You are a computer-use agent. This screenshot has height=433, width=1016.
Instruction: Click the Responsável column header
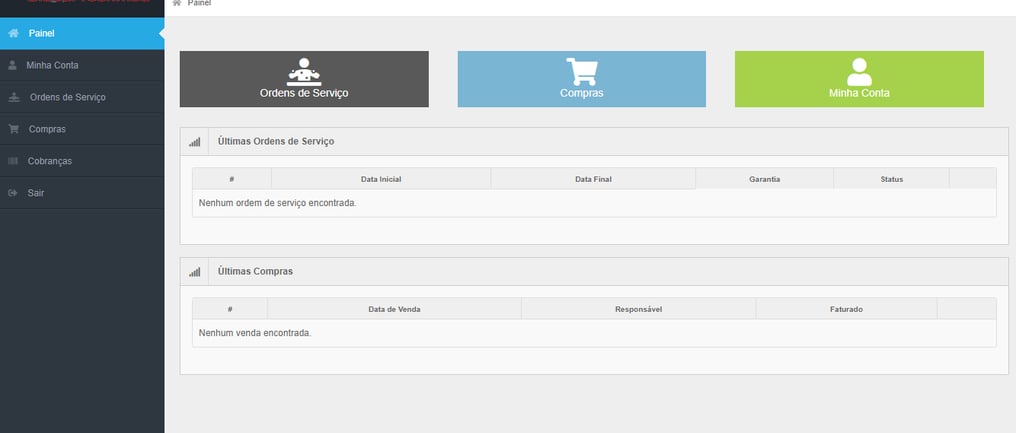click(638, 309)
